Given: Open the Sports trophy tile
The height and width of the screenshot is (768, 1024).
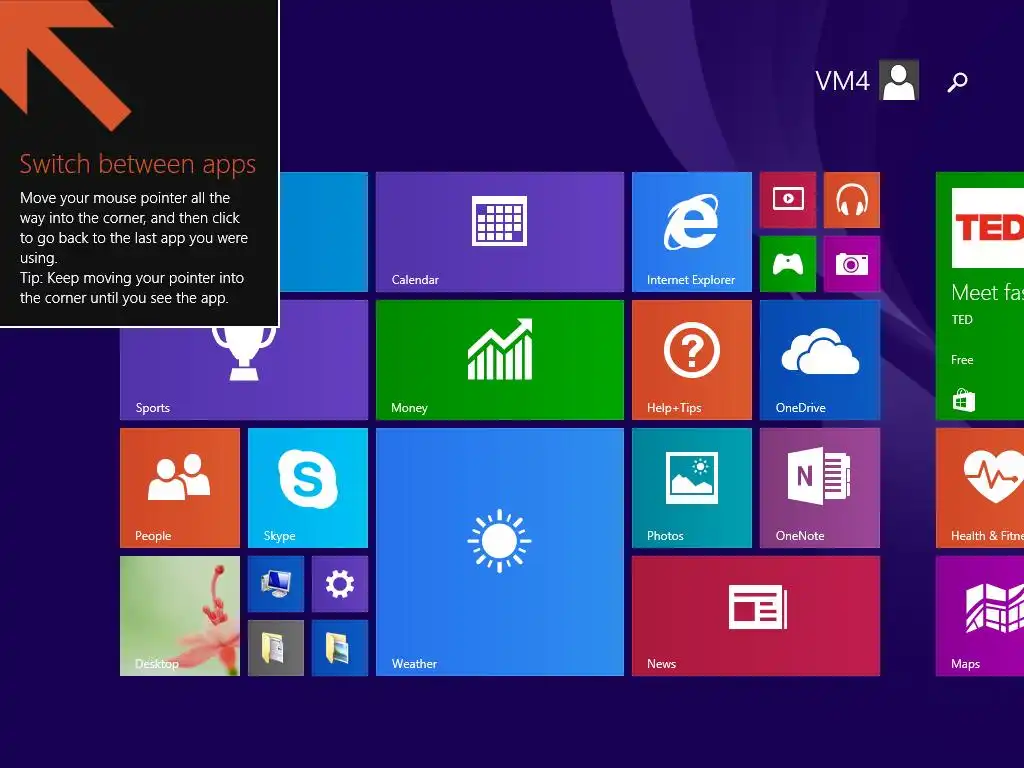Looking at the screenshot, I should coord(244,373).
